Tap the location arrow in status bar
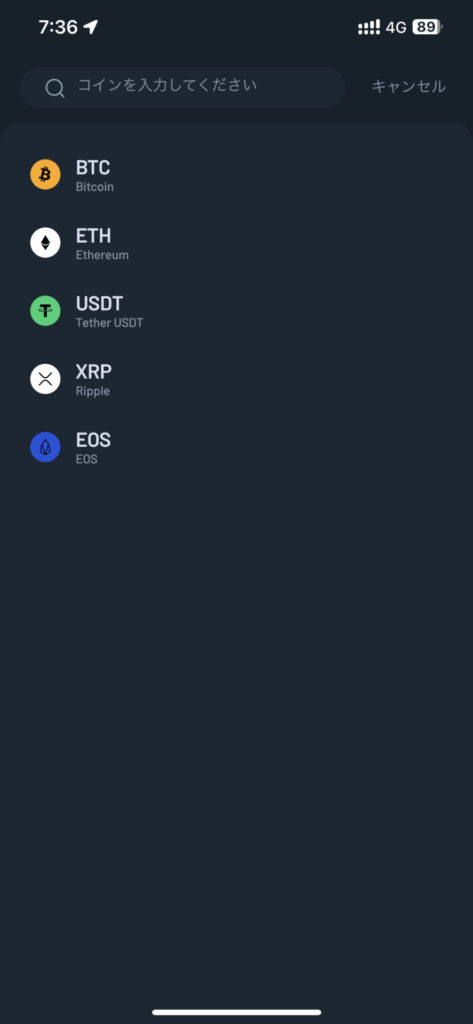The image size is (473, 1024). tap(91, 27)
